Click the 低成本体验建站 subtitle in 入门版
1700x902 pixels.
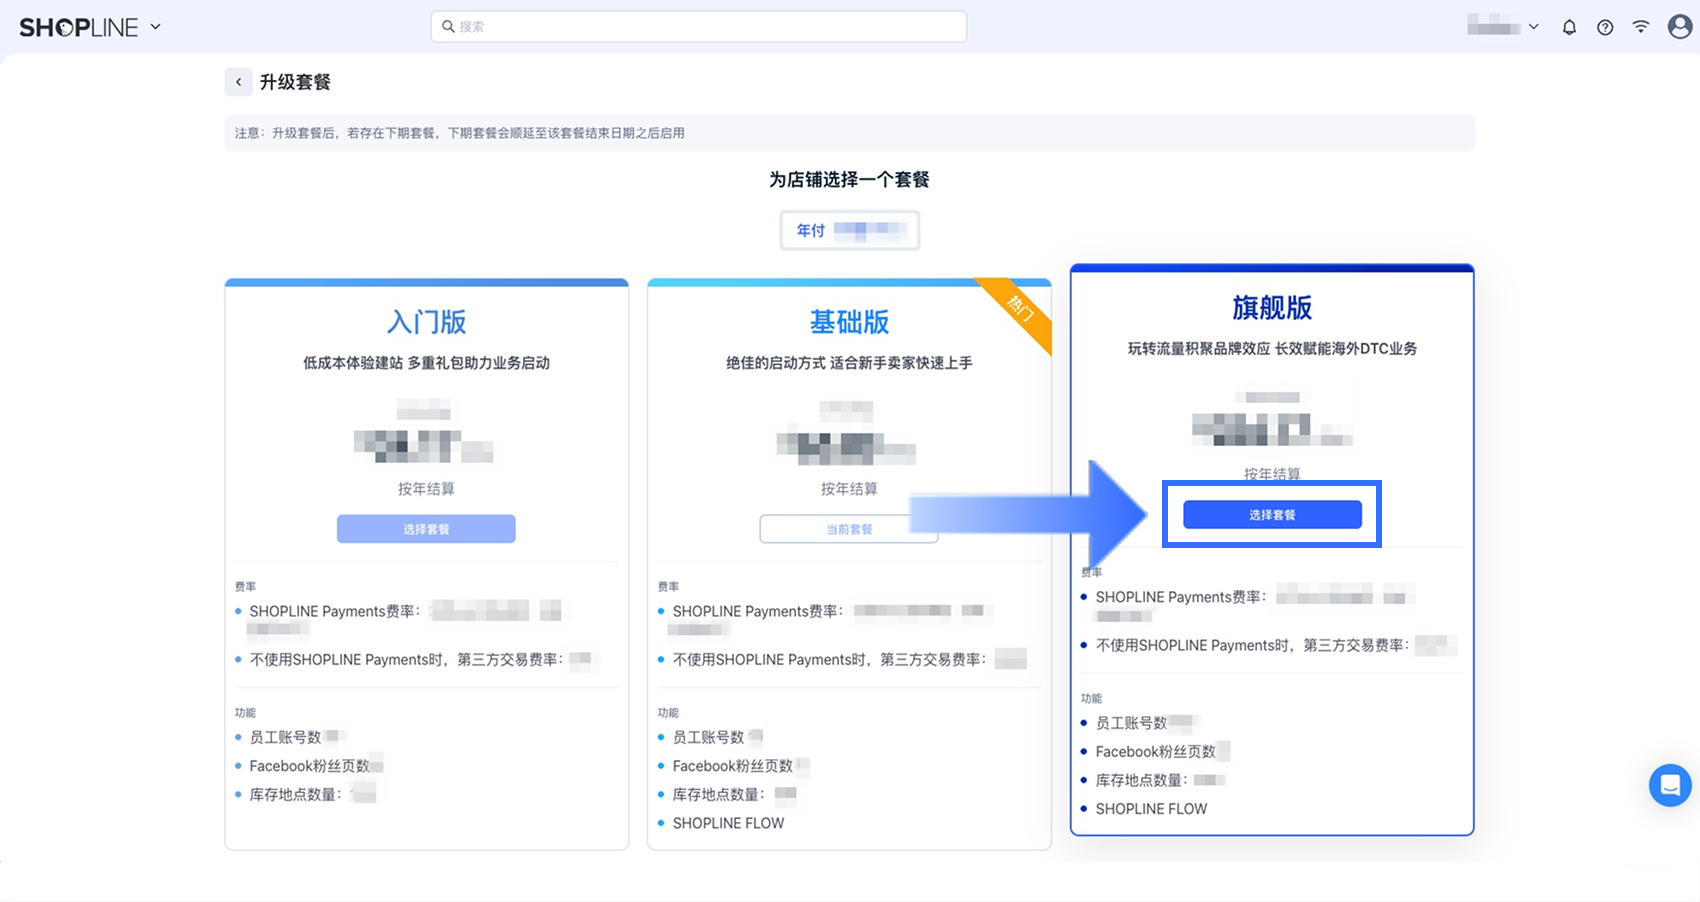(x=426, y=363)
